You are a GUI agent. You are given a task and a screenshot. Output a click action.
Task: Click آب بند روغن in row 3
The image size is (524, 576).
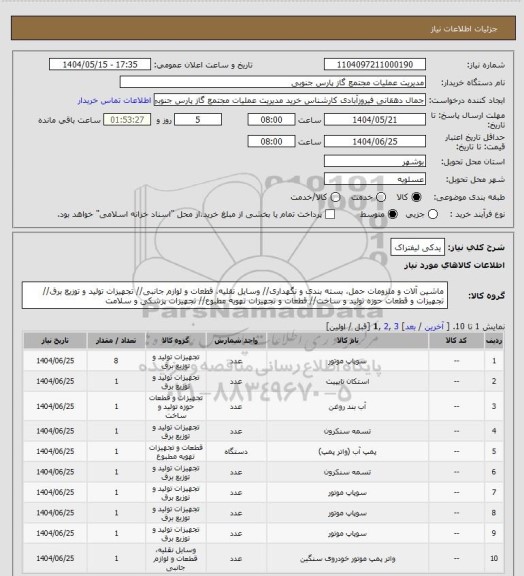[x=347, y=407]
